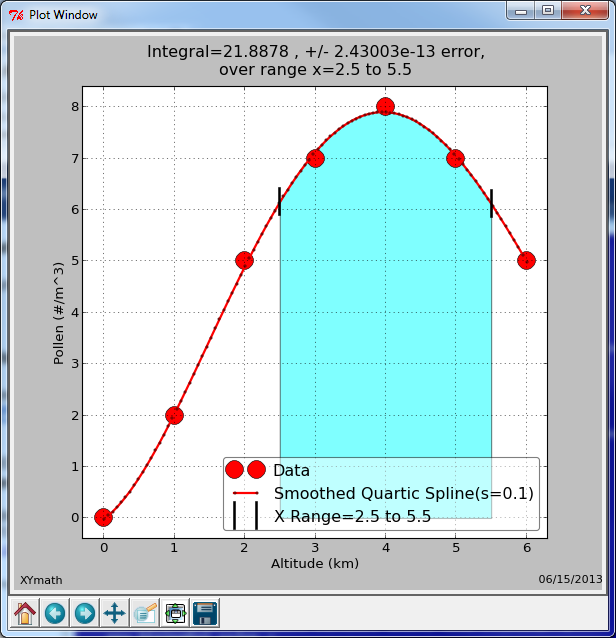Save the figure with the floppy icon

point(206,612)
